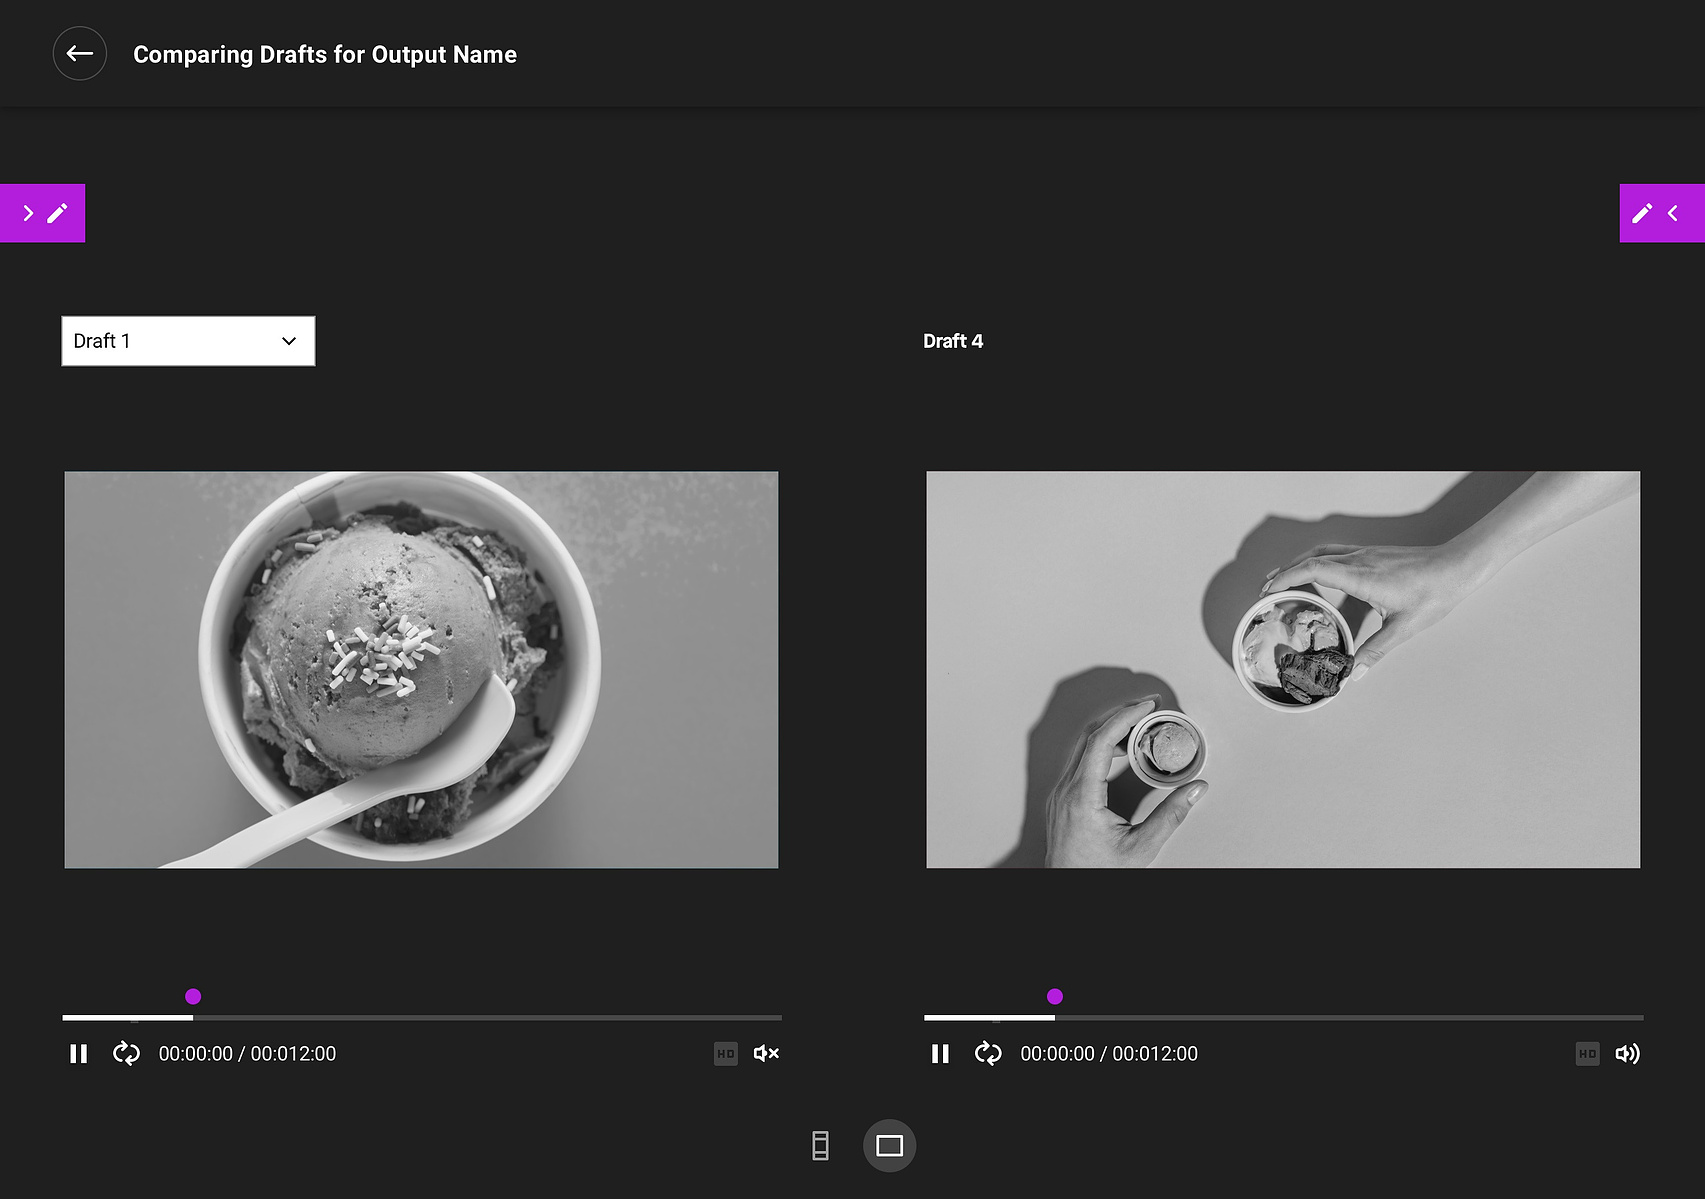Expand the right purple edit panel chevron
Image resolution: width=1705 pixels, height=1199 pixels.
[1673, 213]
